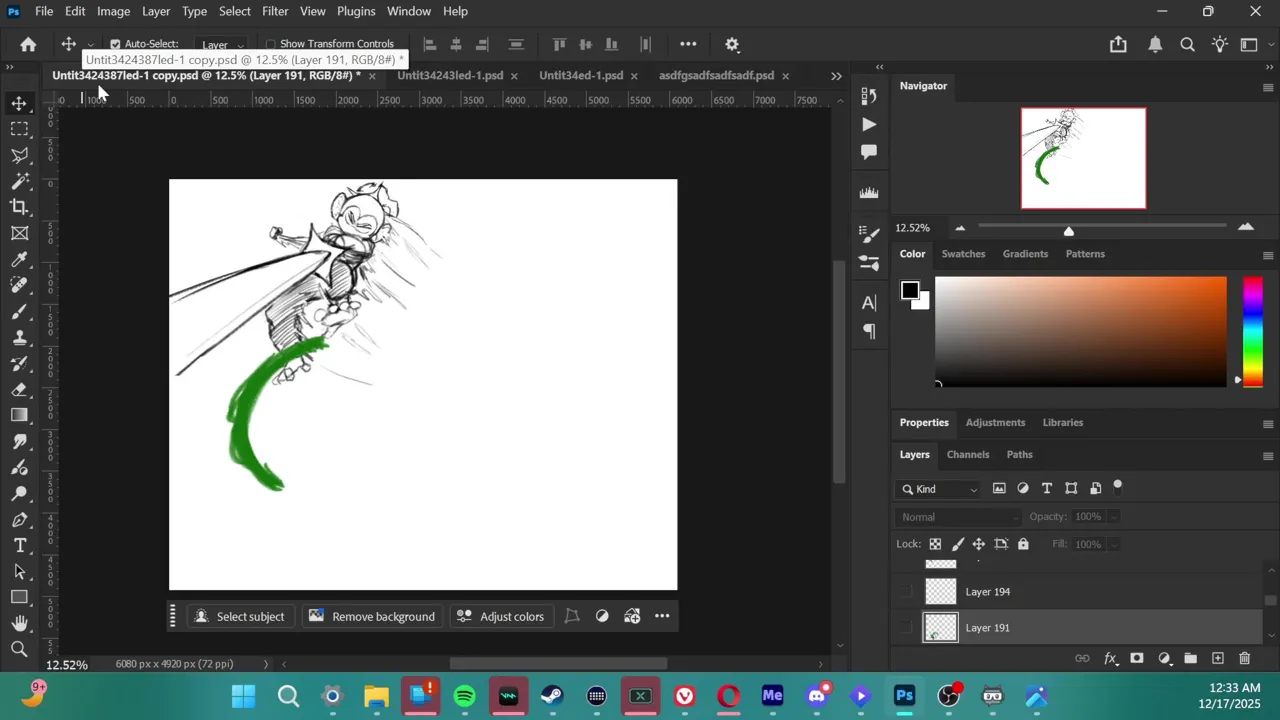1280x720 pixels.
Task: Switch to the Untit34243led-1.psd document tab
Action: pos(450,75)
